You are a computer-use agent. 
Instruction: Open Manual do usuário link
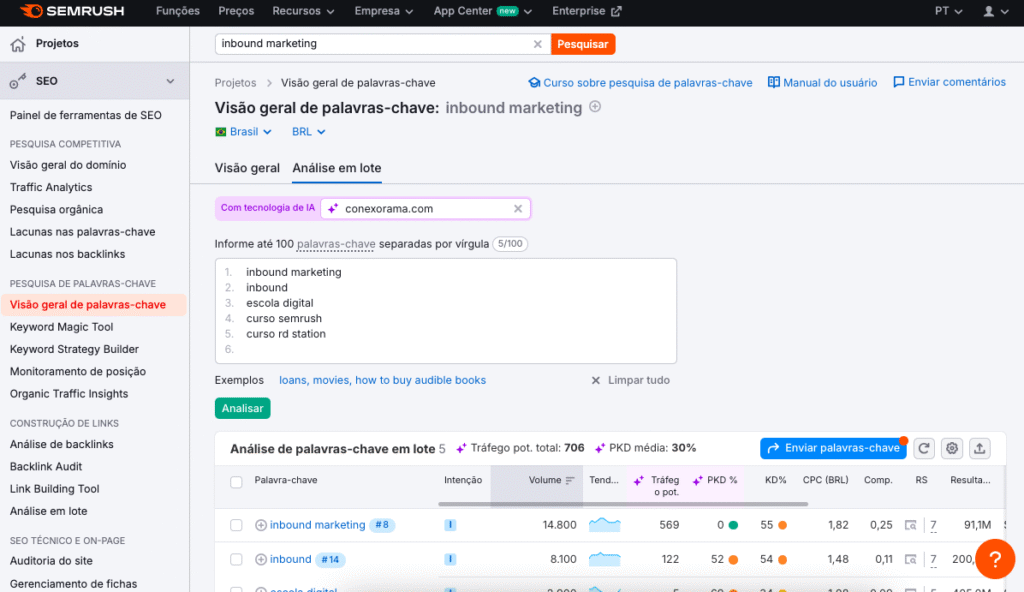(822, 83)
